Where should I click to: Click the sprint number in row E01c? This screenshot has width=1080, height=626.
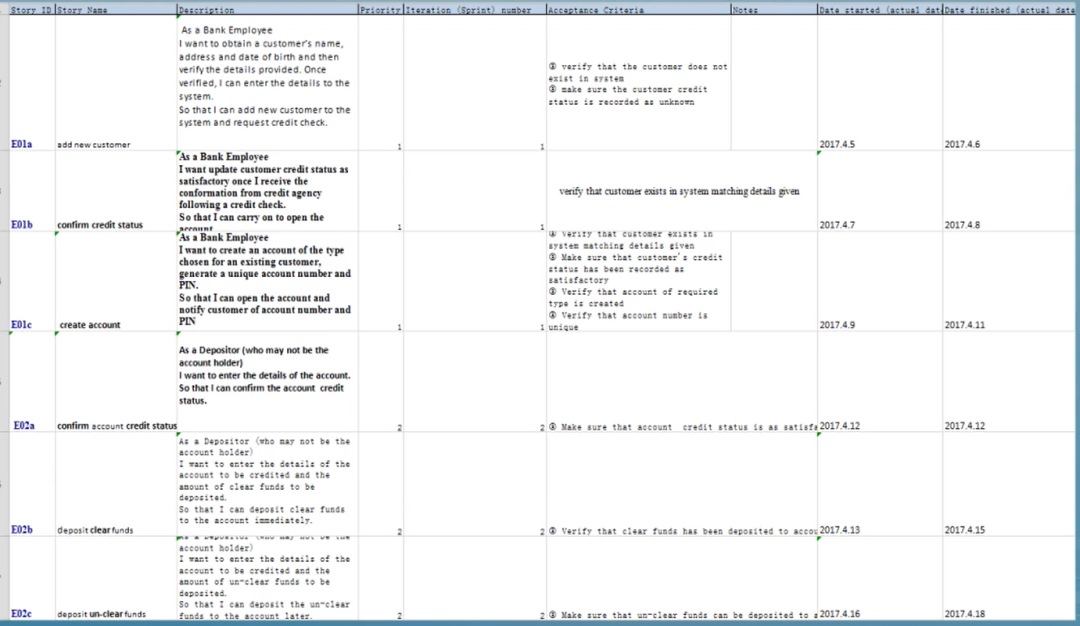click(x=542, y=326)
